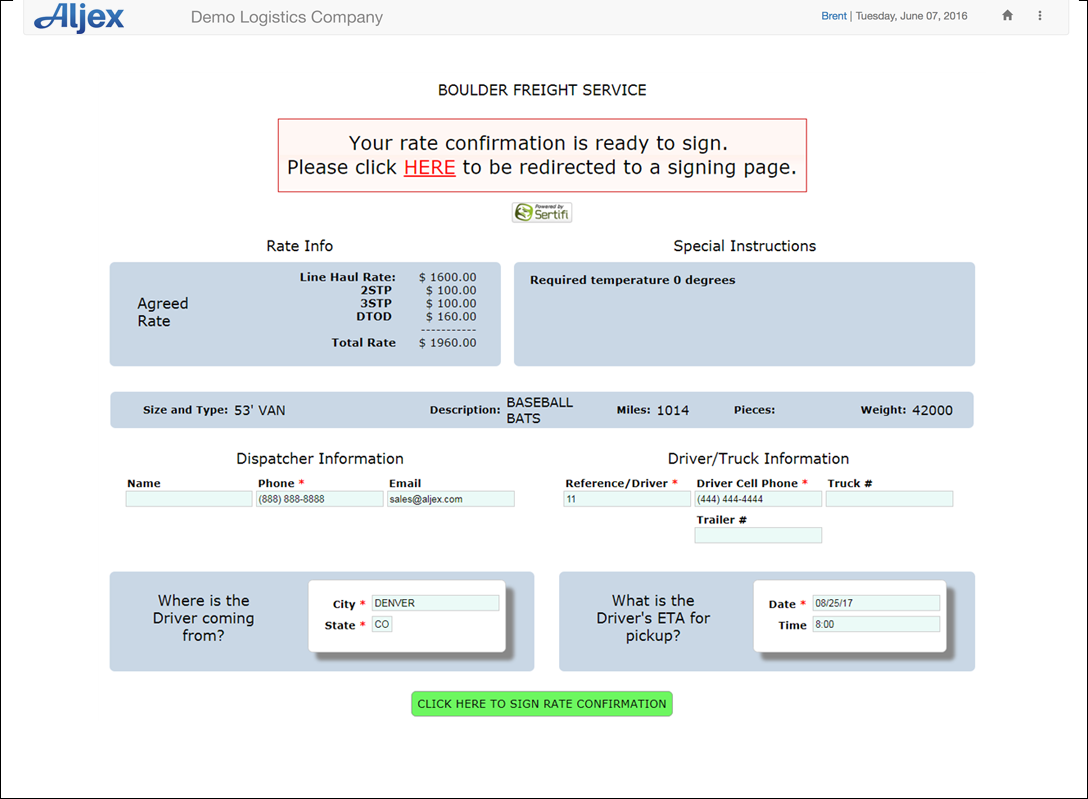Open the three-dot overflow menu
The width and height of the screenshot is (1088, 799).
(x=1040, y=16)
